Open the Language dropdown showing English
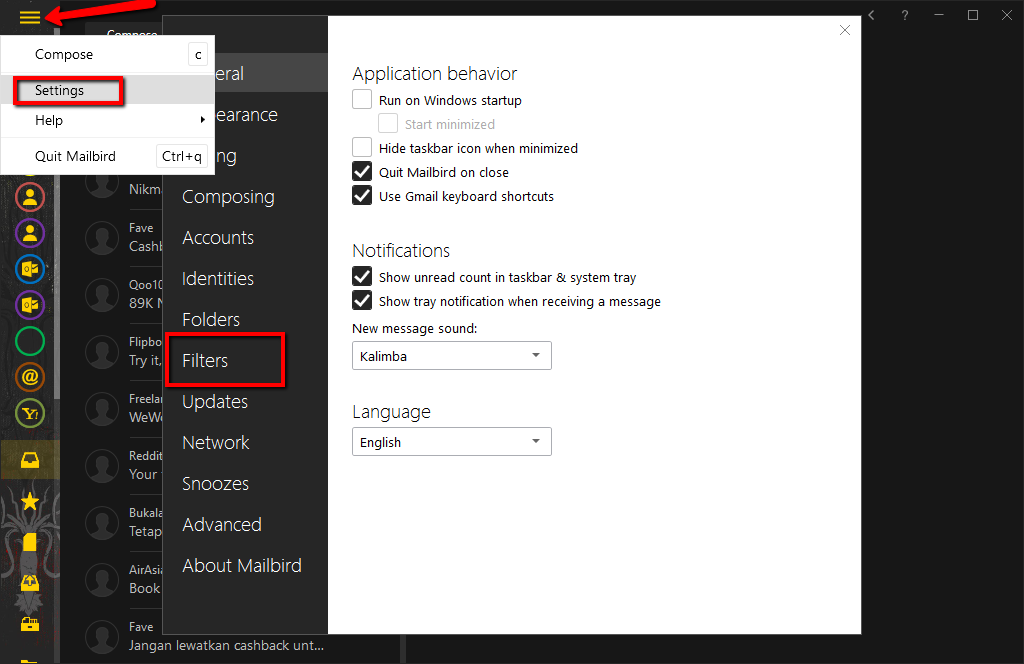Viewport: 1024px width, 664px height. [x=452, y=442]
